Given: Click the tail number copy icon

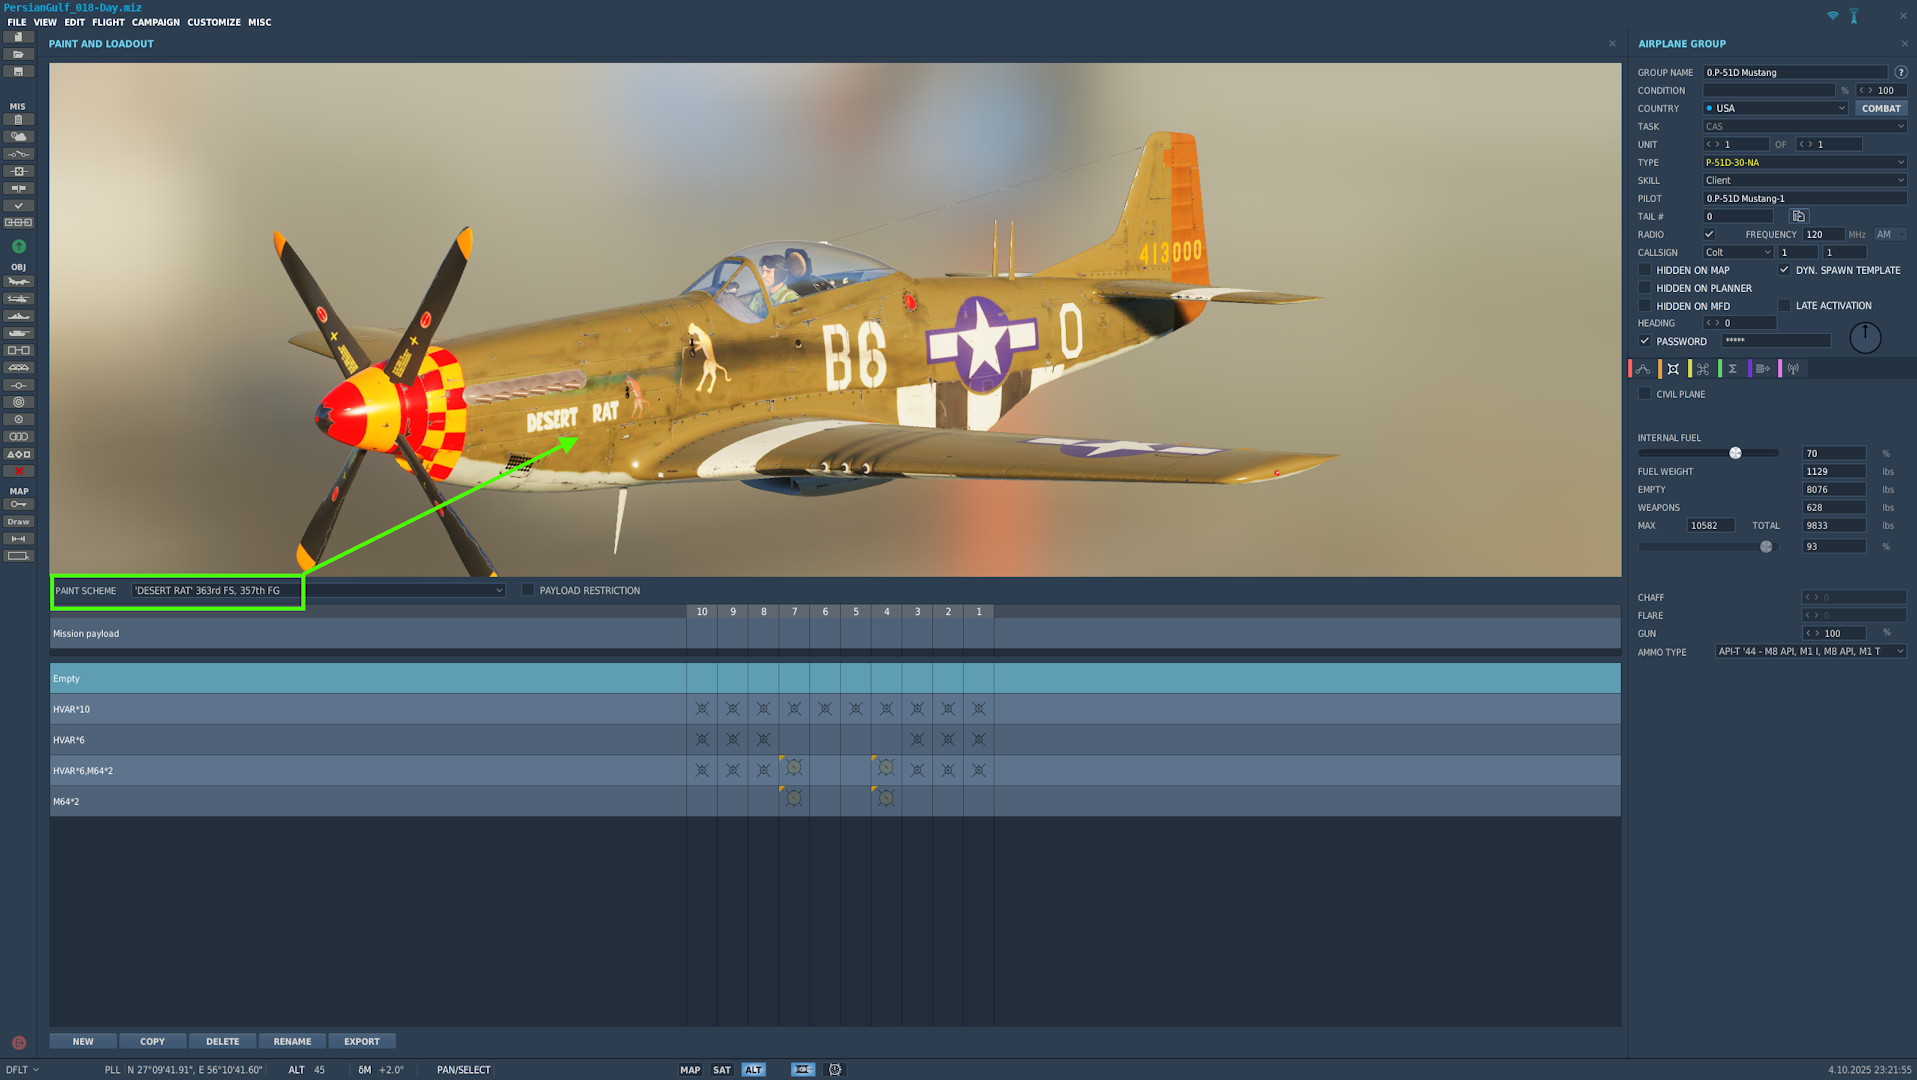Looking at the screenshot, I should 1798,216.
